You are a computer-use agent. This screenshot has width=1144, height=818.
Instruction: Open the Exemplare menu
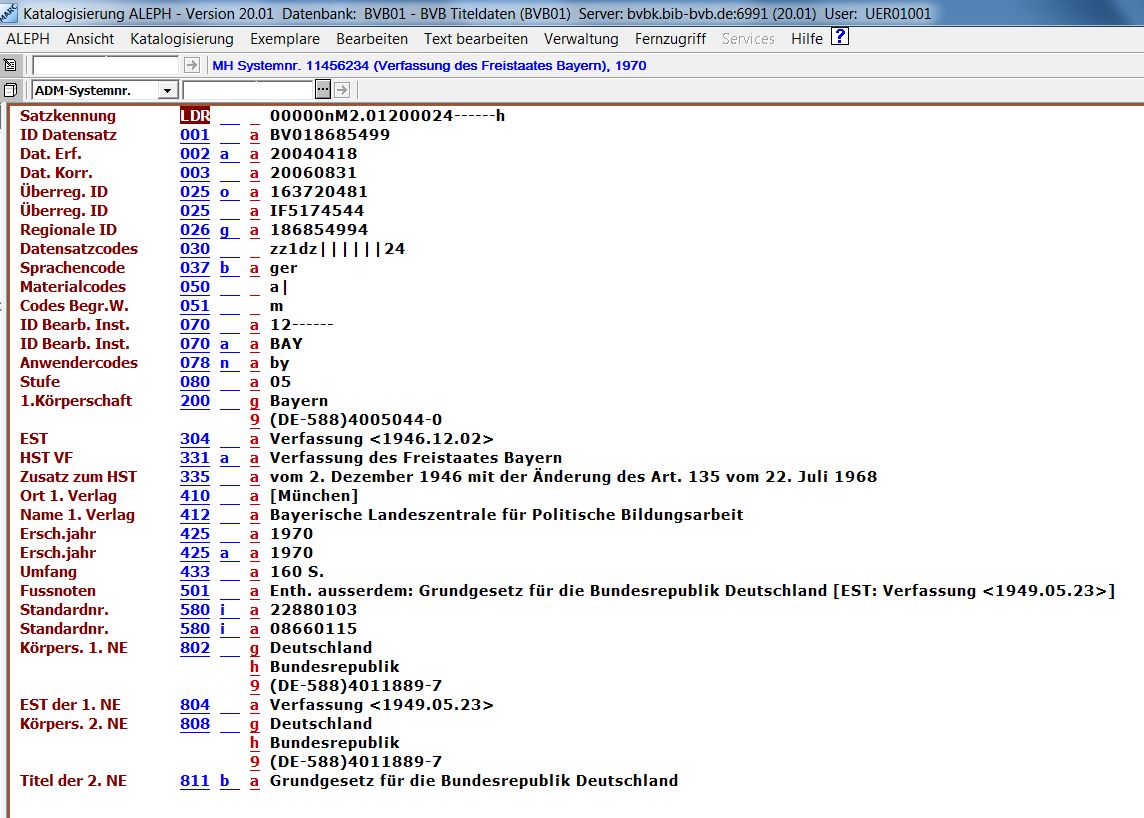click(284, 39)
